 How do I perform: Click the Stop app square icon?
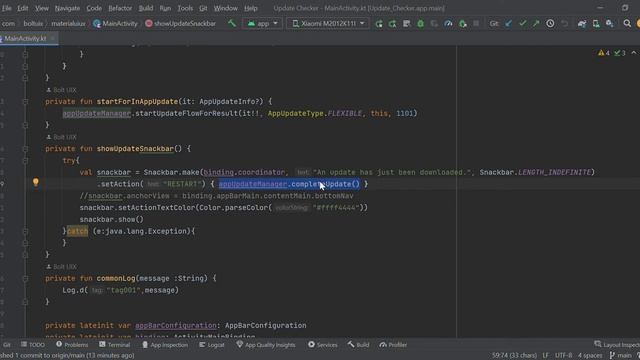[x=476, y=24]
